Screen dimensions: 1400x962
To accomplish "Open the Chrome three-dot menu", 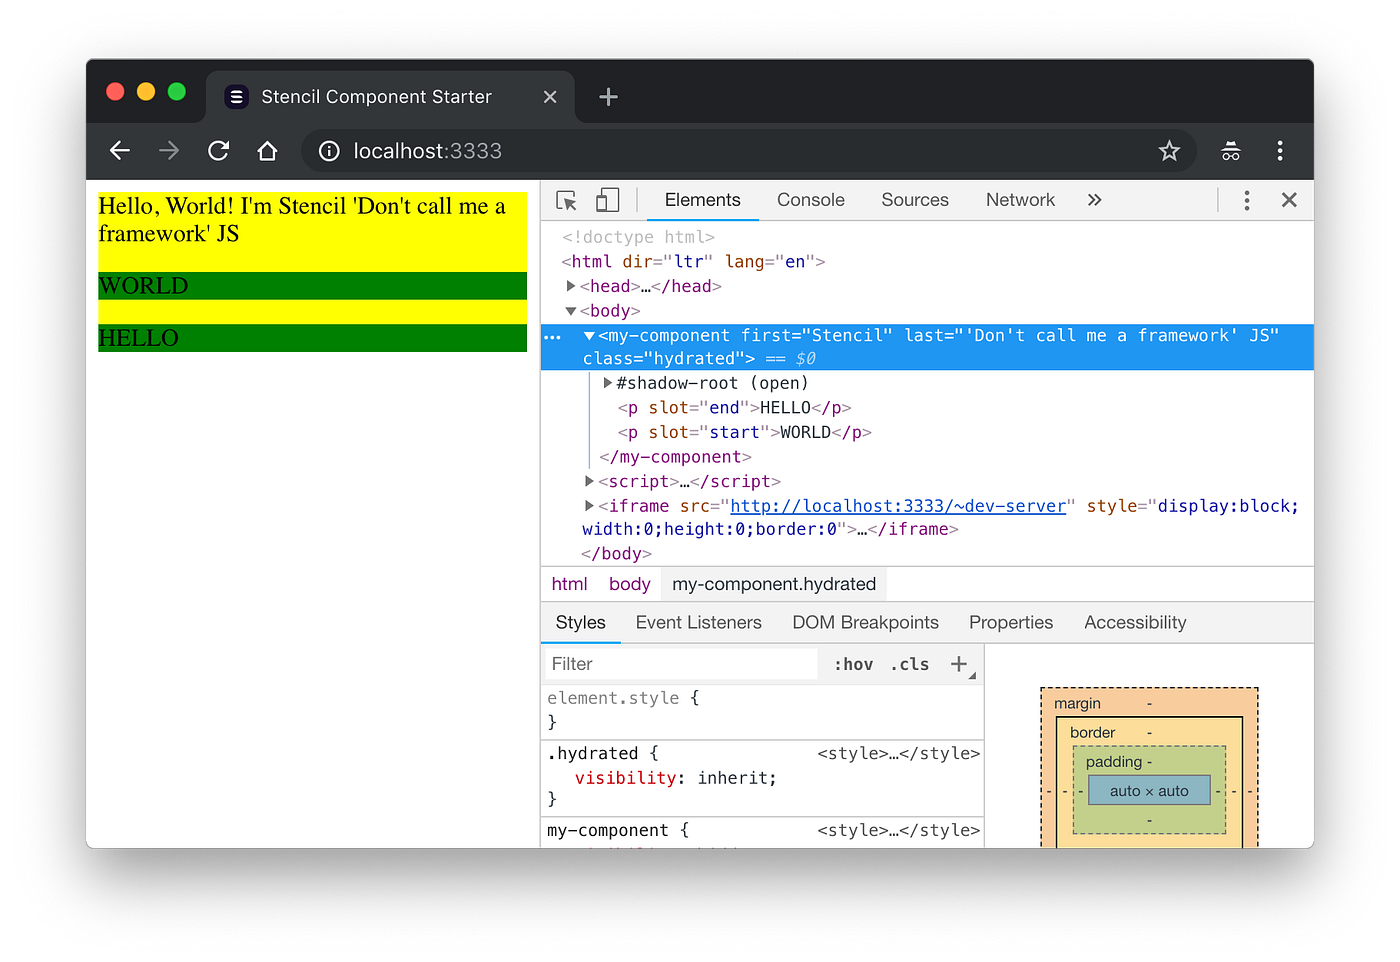I will 1280,151.
